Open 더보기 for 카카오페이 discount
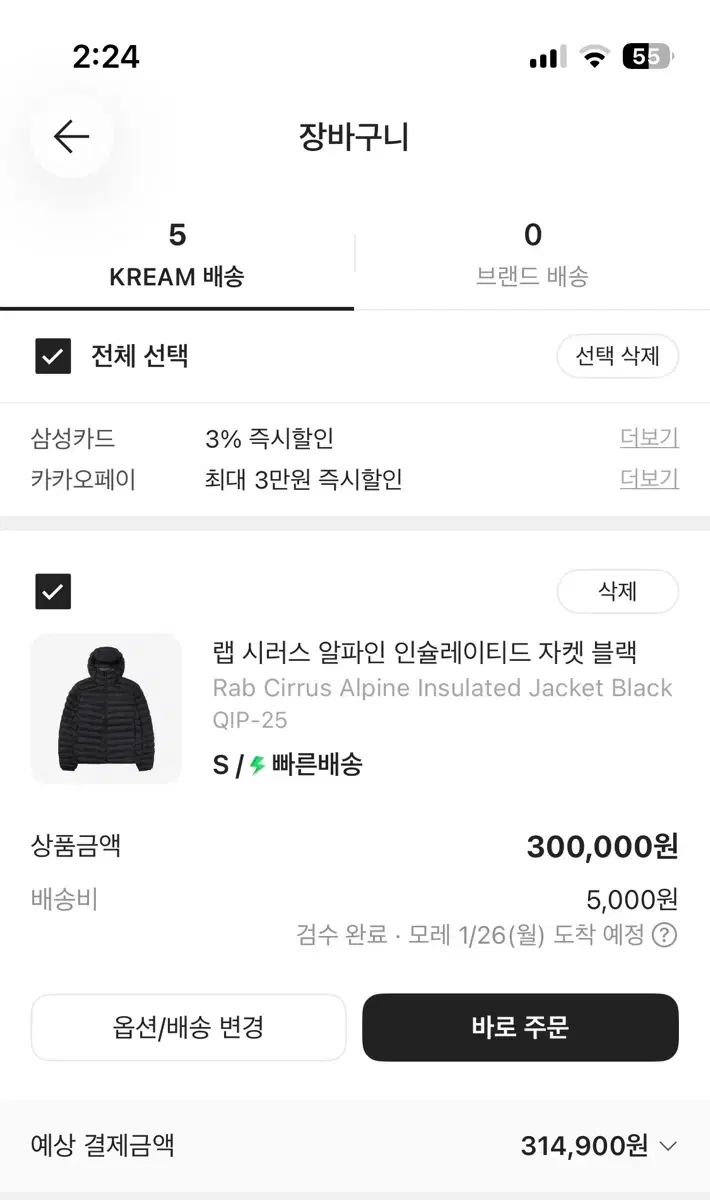The height and width of the screenshot is (1200, 710). coord(649,479)
